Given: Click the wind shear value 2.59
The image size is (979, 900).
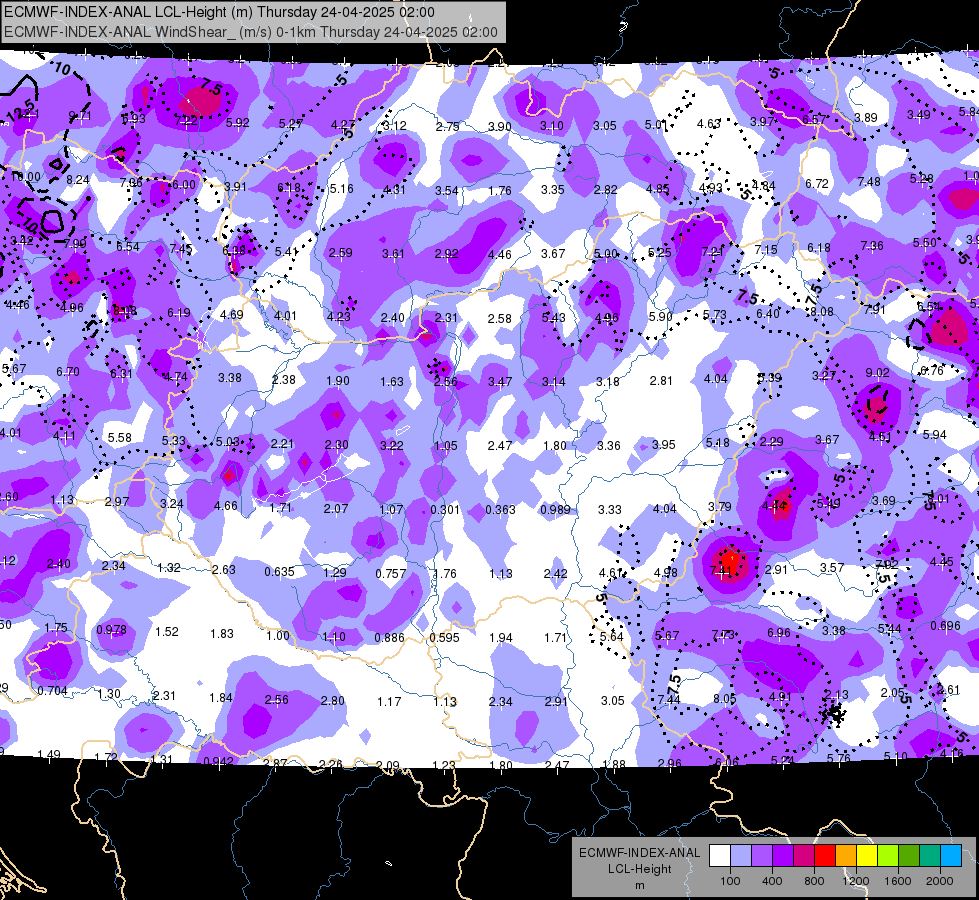Looking at the screenshot, I should click(x=340, y=253).
